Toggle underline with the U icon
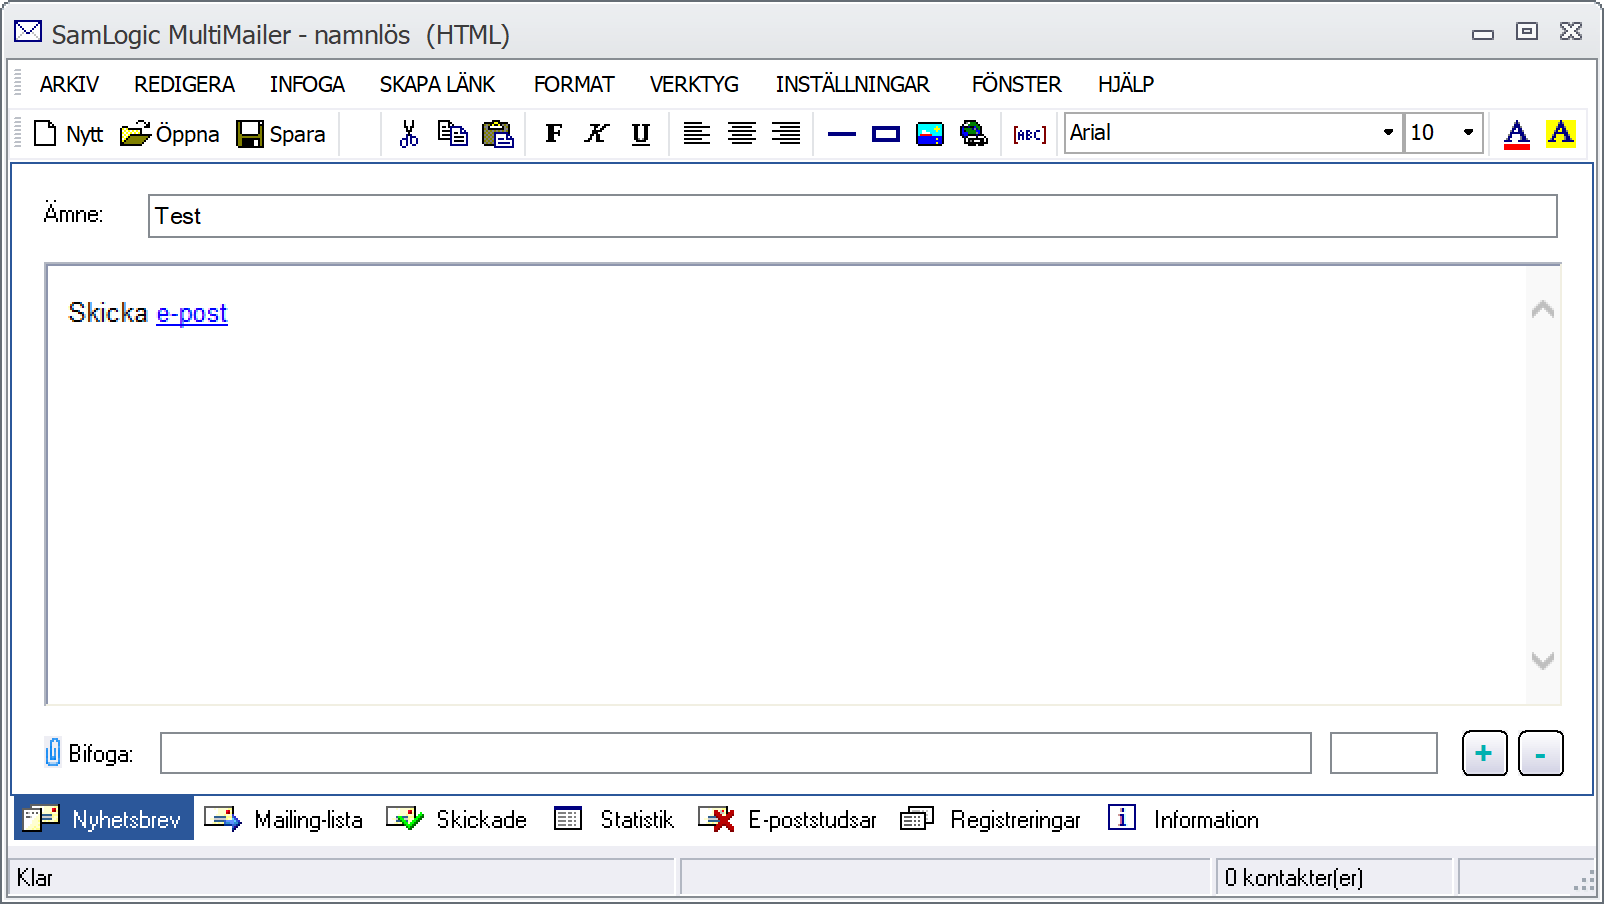This screenshot has width=1604, height=904. pos(641,133)
